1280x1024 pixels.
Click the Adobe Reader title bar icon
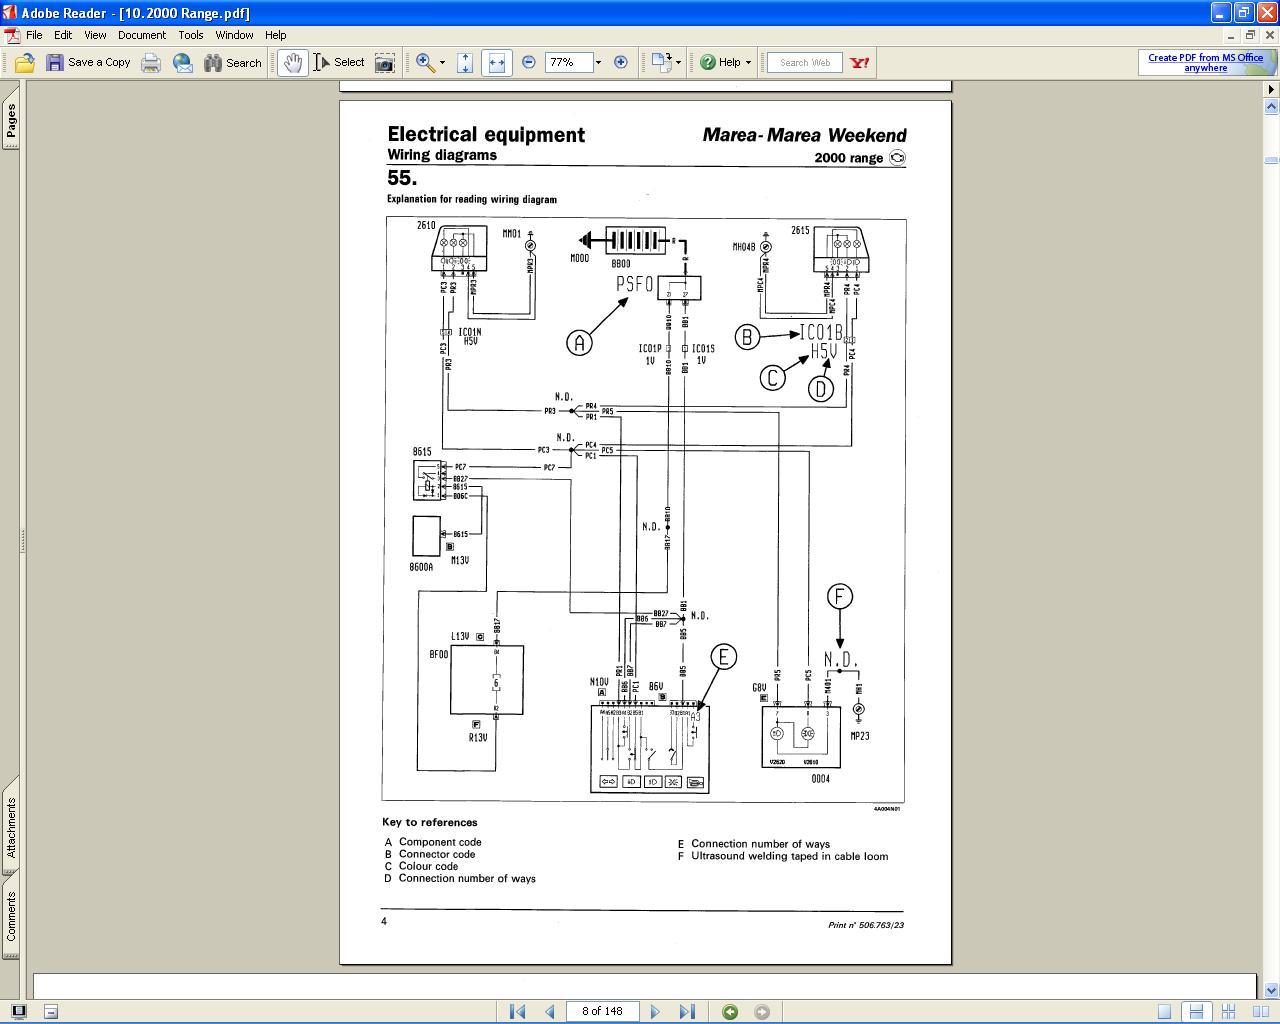coord(10,12)
